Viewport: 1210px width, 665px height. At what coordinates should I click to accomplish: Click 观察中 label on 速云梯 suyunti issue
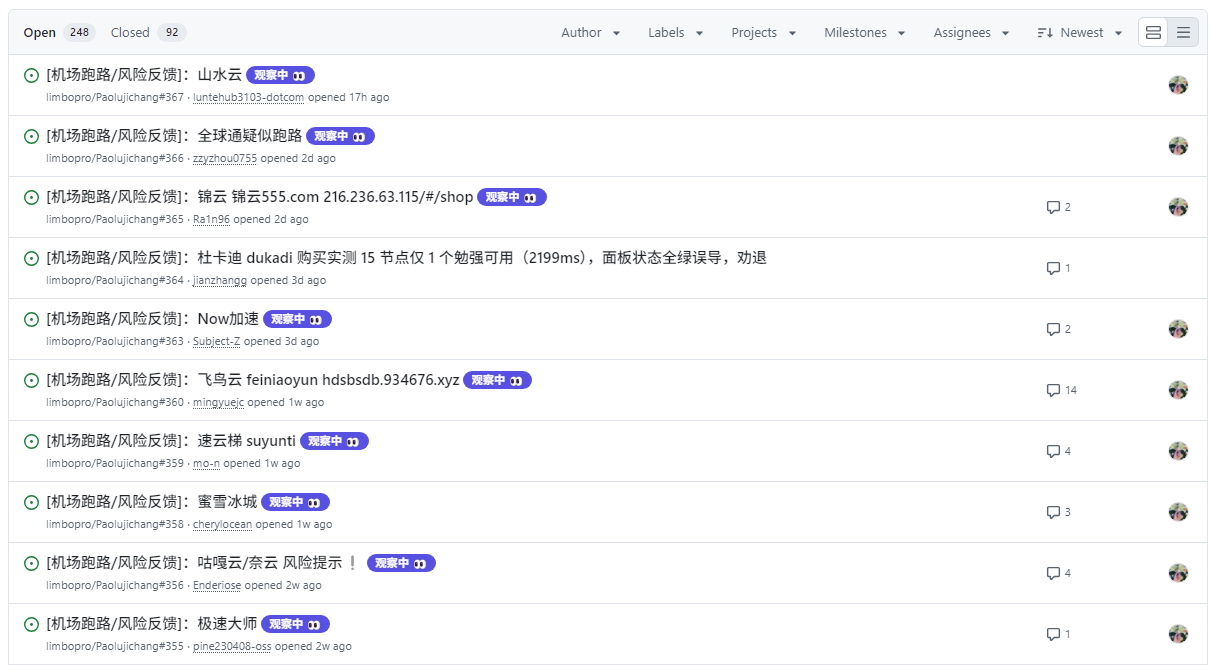coord(334,441)
